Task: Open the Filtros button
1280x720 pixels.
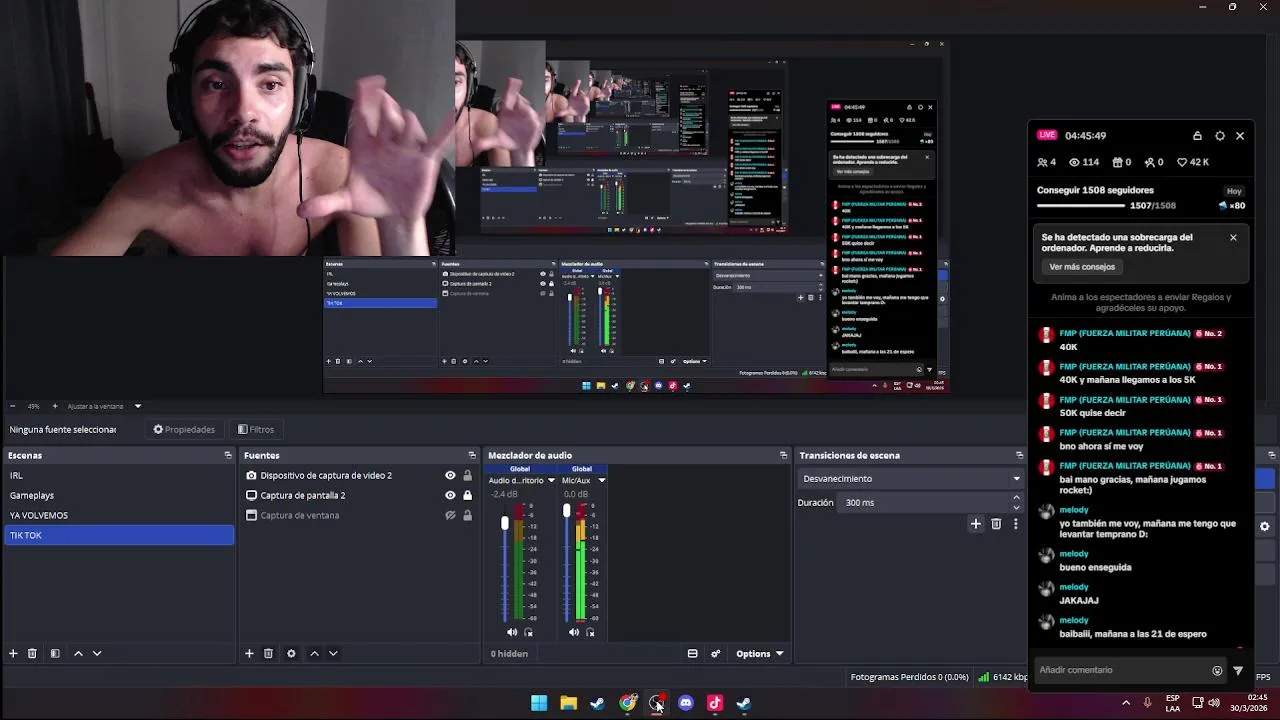Action: coord(256,429)
